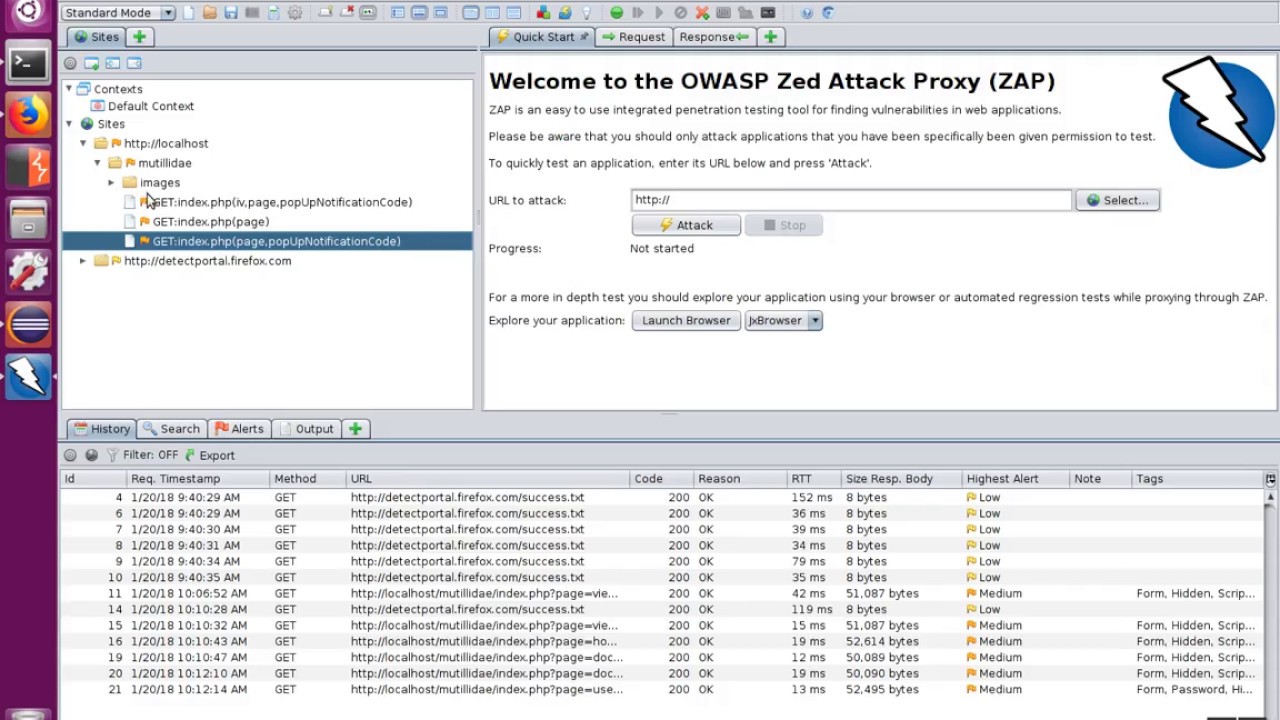Open Burp Suite orange dock icon

pyautogui.click(x=28, y=166)
